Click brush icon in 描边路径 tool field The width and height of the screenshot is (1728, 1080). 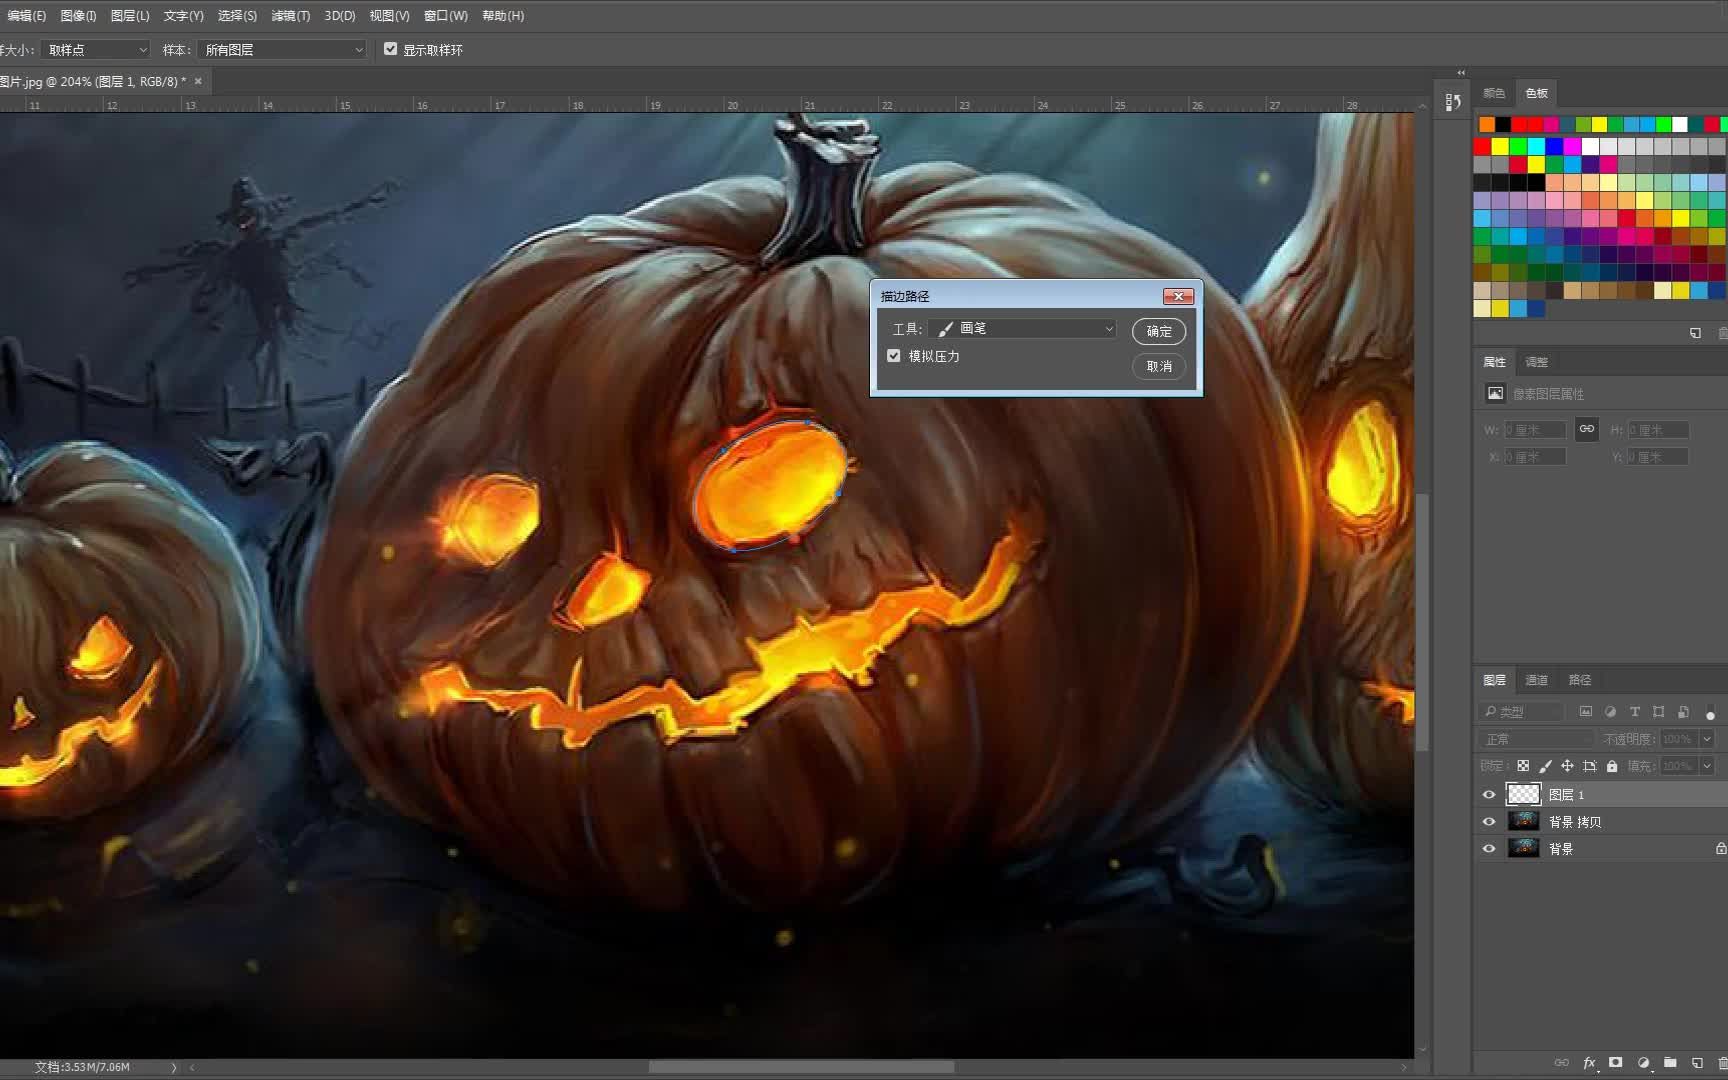click(946, 328)
